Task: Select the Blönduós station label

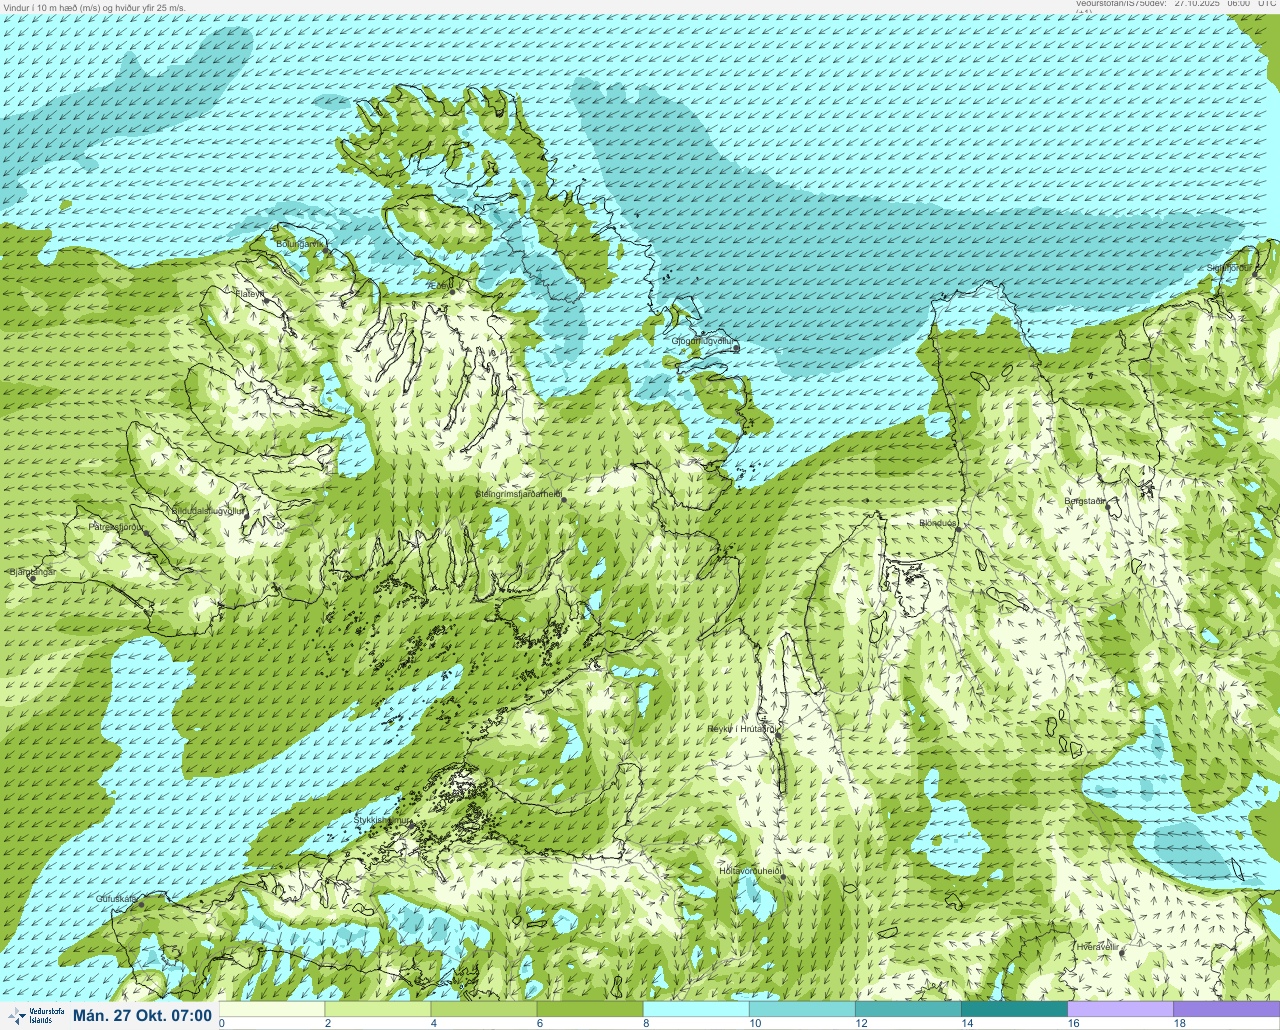Action: pyautogui.click(x=938, y=523)
